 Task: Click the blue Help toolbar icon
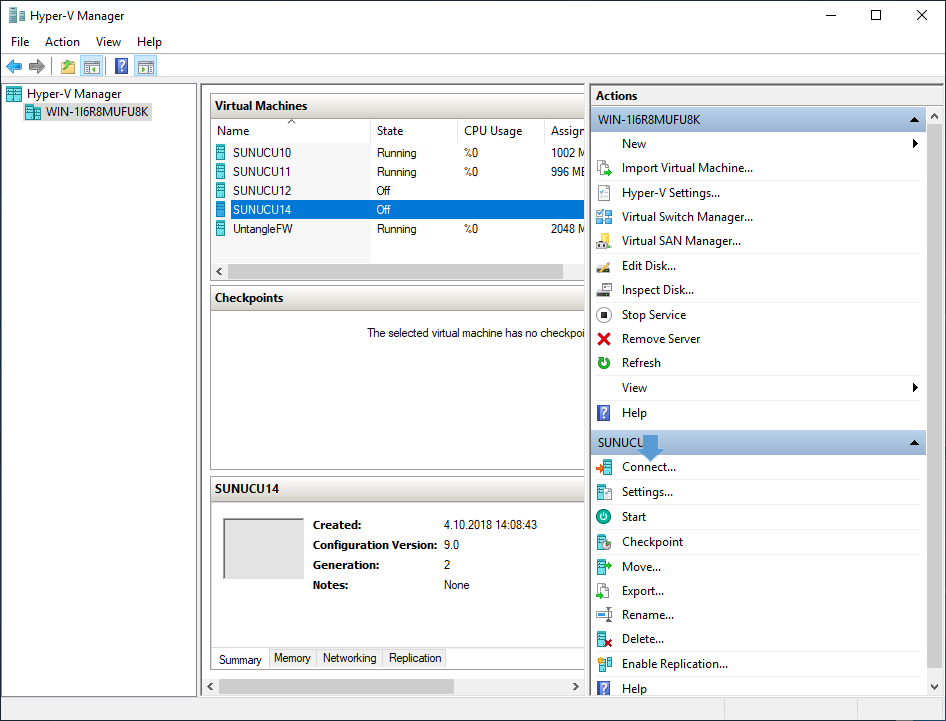click(121, 66)
